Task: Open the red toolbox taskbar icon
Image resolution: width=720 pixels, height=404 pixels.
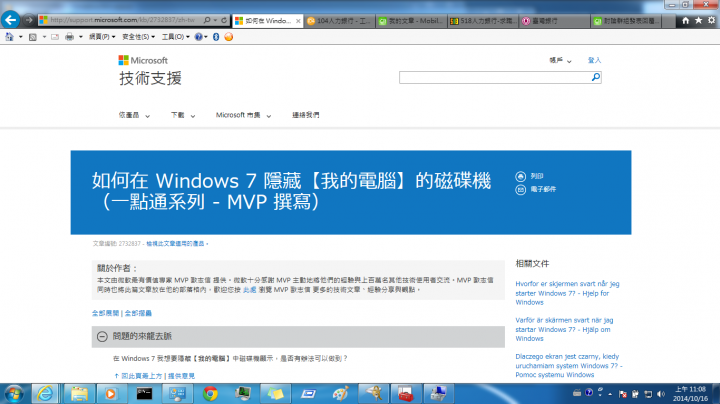Action: pyautogui.click(x=405, y=394)
